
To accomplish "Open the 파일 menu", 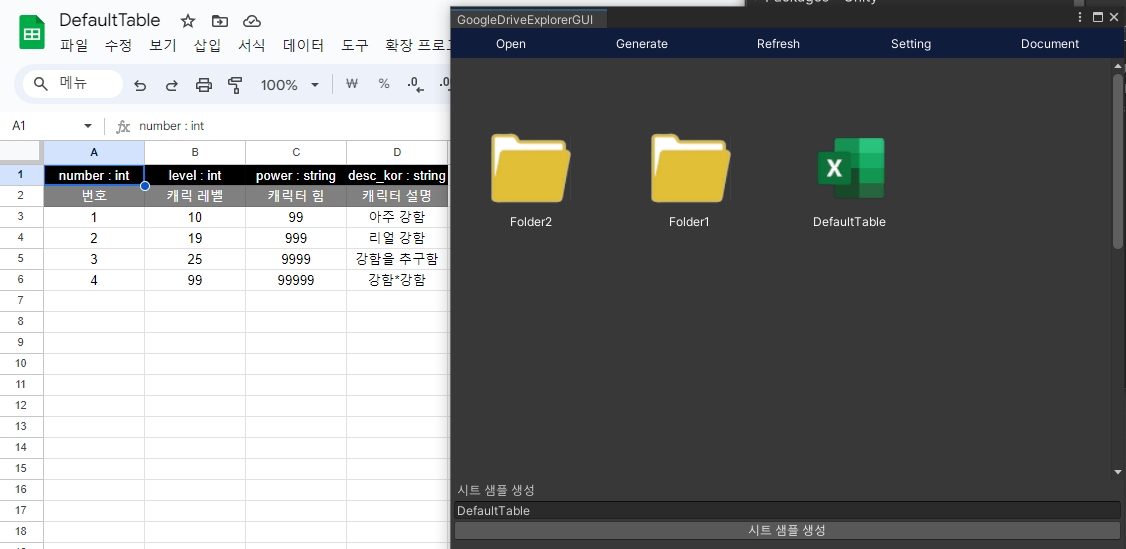I will coord(74,45).
